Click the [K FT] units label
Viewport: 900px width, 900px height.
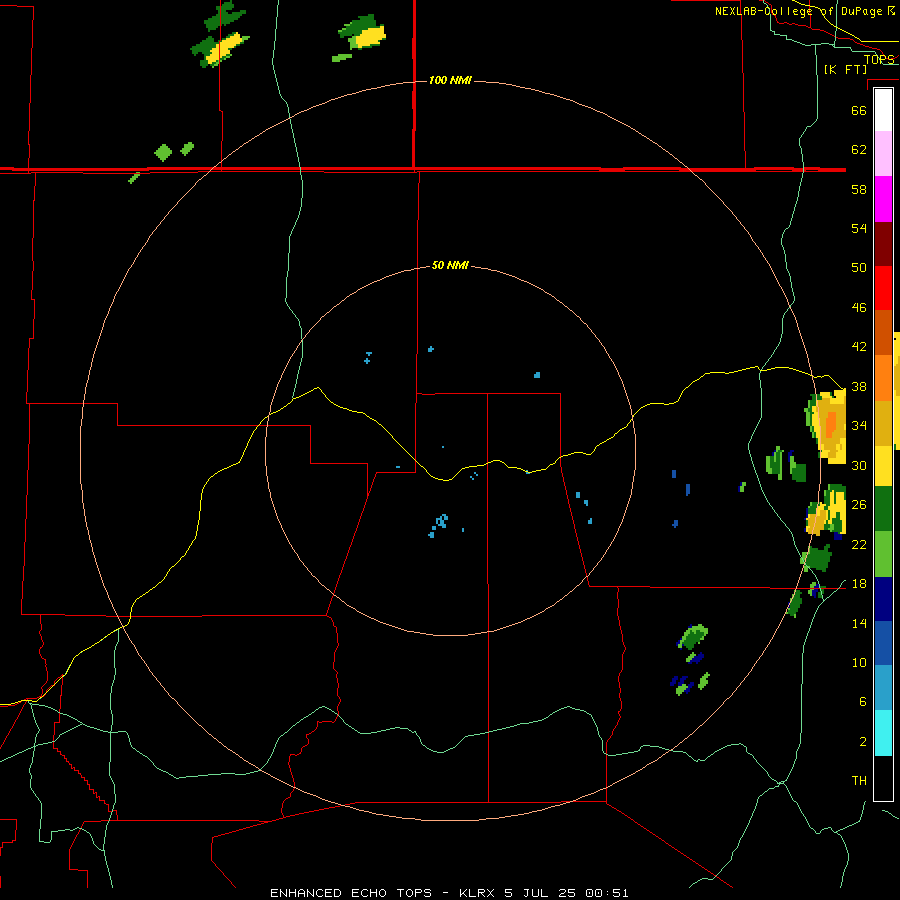pyautogui.click(x=845, y=69)
